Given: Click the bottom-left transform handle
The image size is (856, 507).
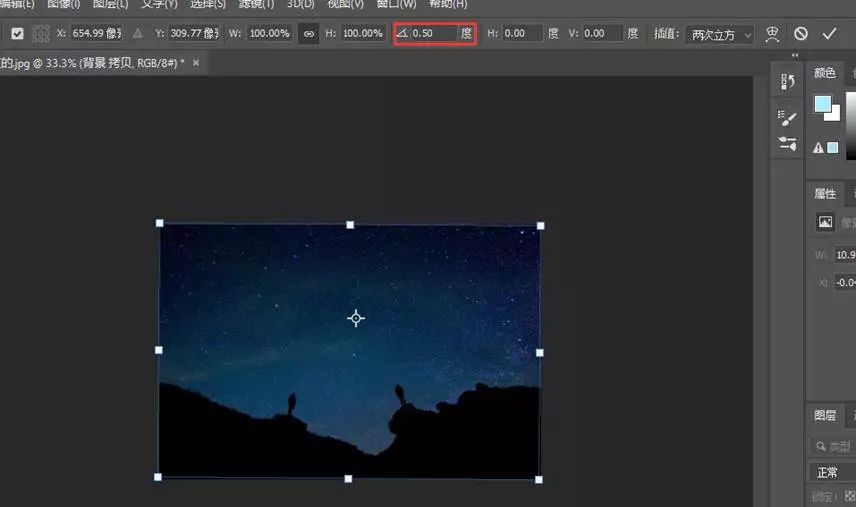Looking at the screenshot, I should 158,477.
